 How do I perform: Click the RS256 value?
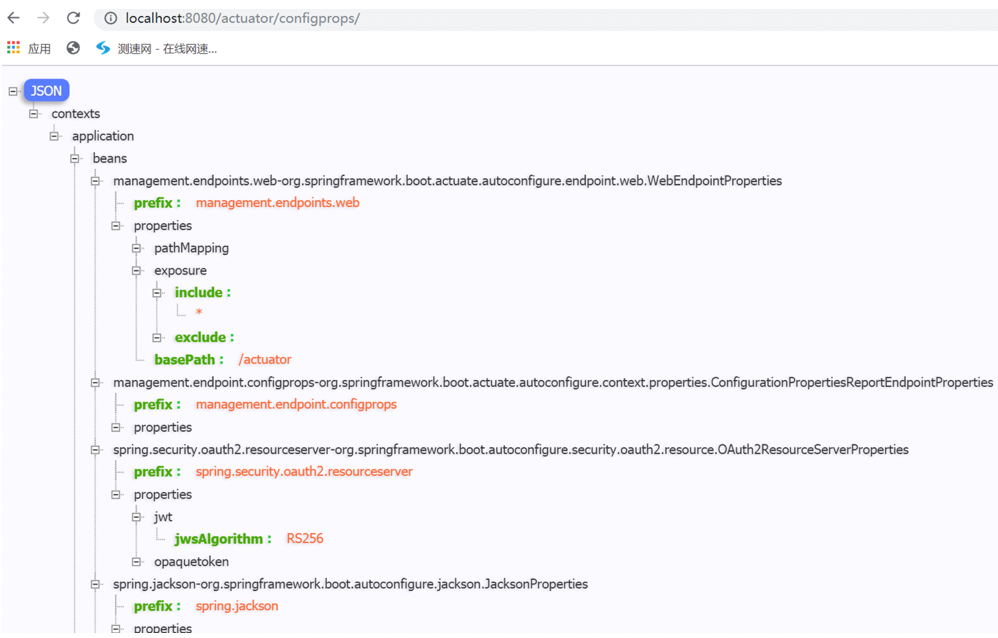pyautogui.click(x=305, y=539)
